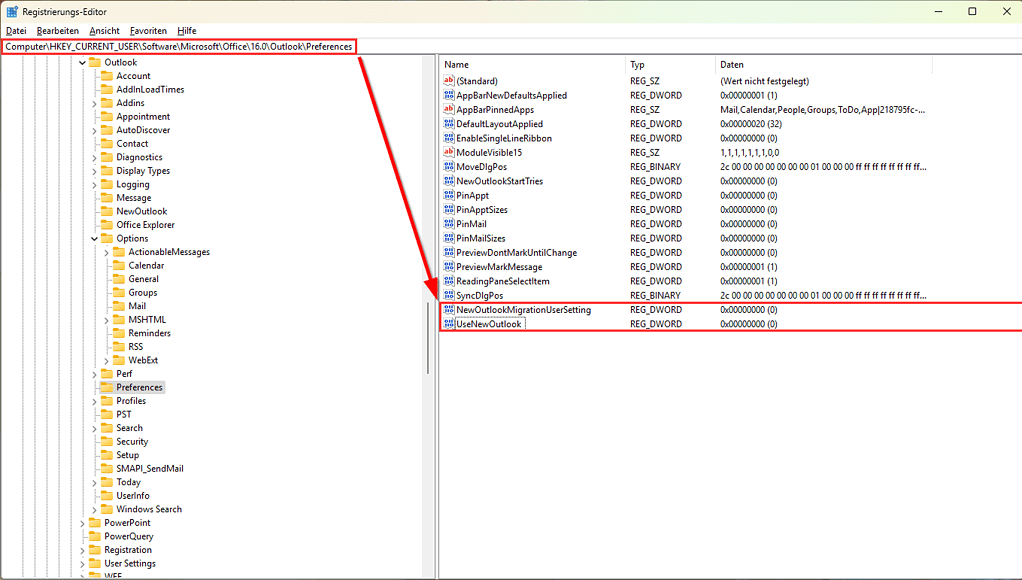The image size is (1022, 580).
Task: Collapse the Options tree node
Action: pyautogui.click(x=95, y=239)
